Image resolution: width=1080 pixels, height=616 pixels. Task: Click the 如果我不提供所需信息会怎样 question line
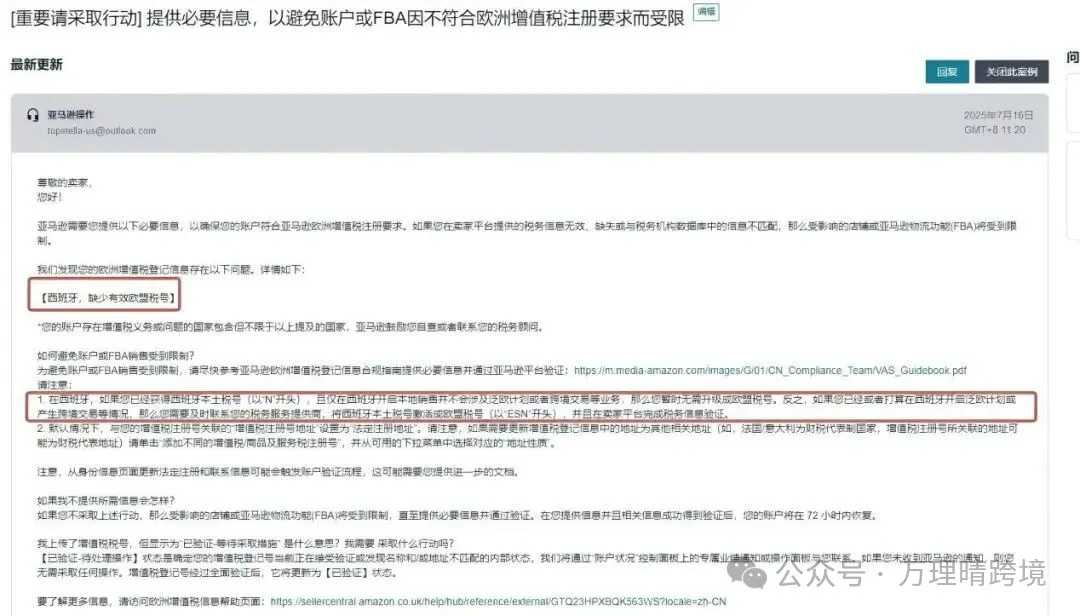tap(106, 500)
